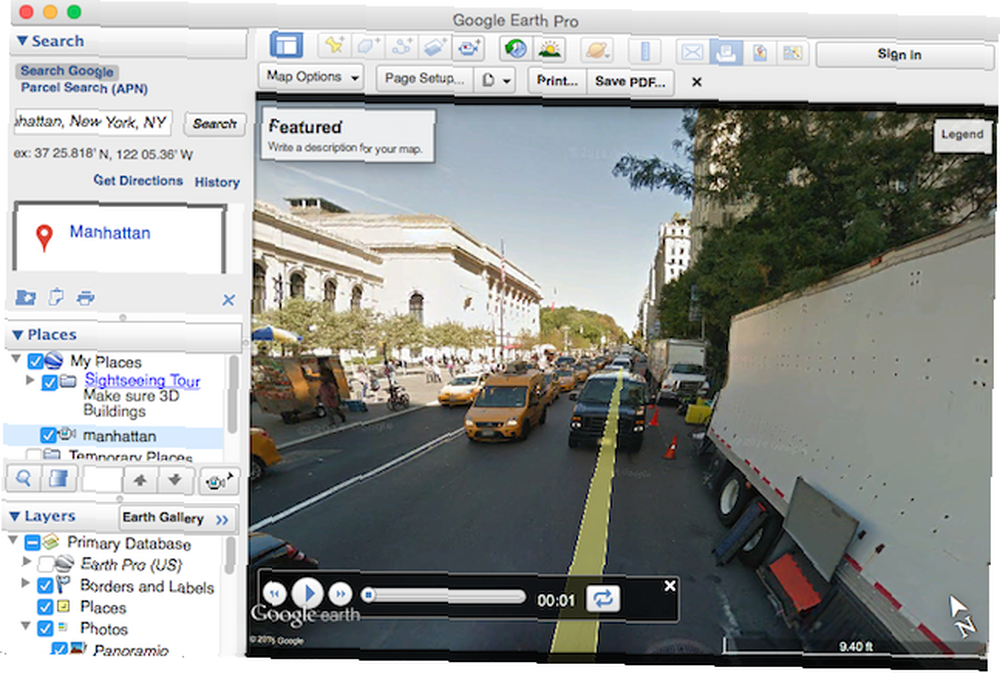Open the Get Directions link
Screen dimensions: 1000x673
[x=138, y=181]
